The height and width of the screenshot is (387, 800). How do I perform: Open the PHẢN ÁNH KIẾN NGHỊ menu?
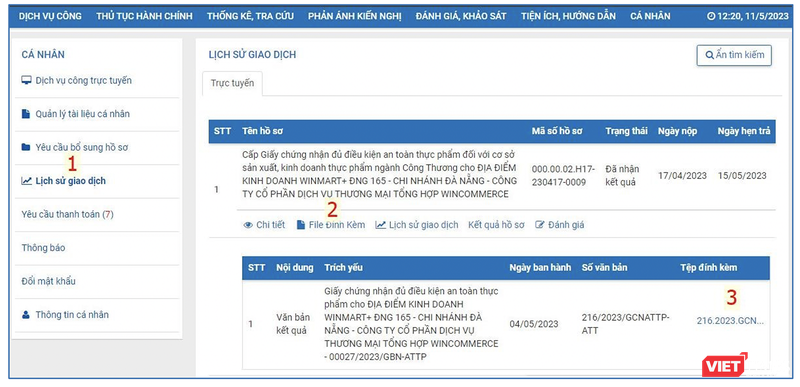click(355, 16)
